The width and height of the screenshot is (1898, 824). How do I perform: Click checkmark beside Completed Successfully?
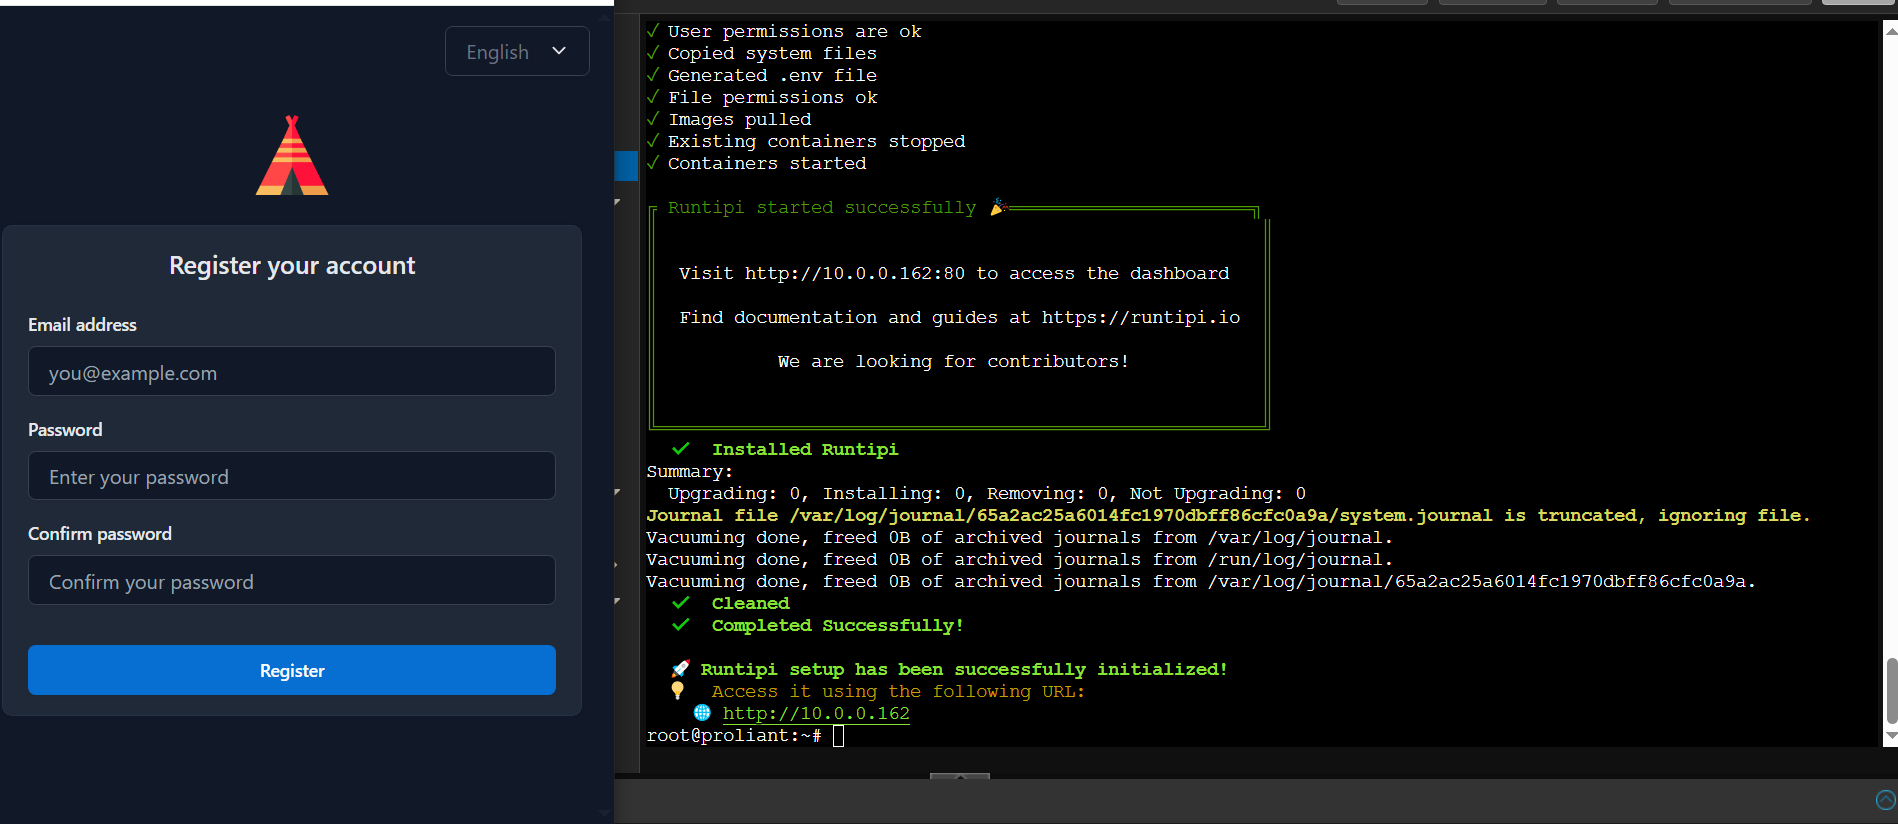pos(681,625)
